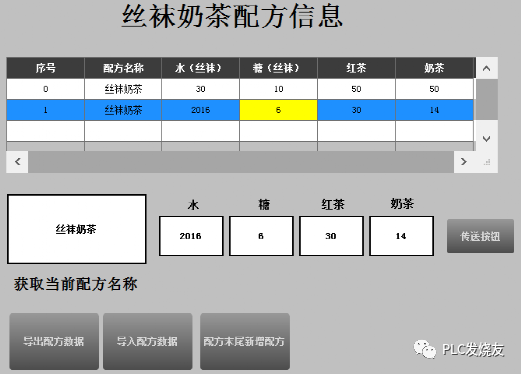Click the cell 2016 in row 1

(x=200, y=110)
